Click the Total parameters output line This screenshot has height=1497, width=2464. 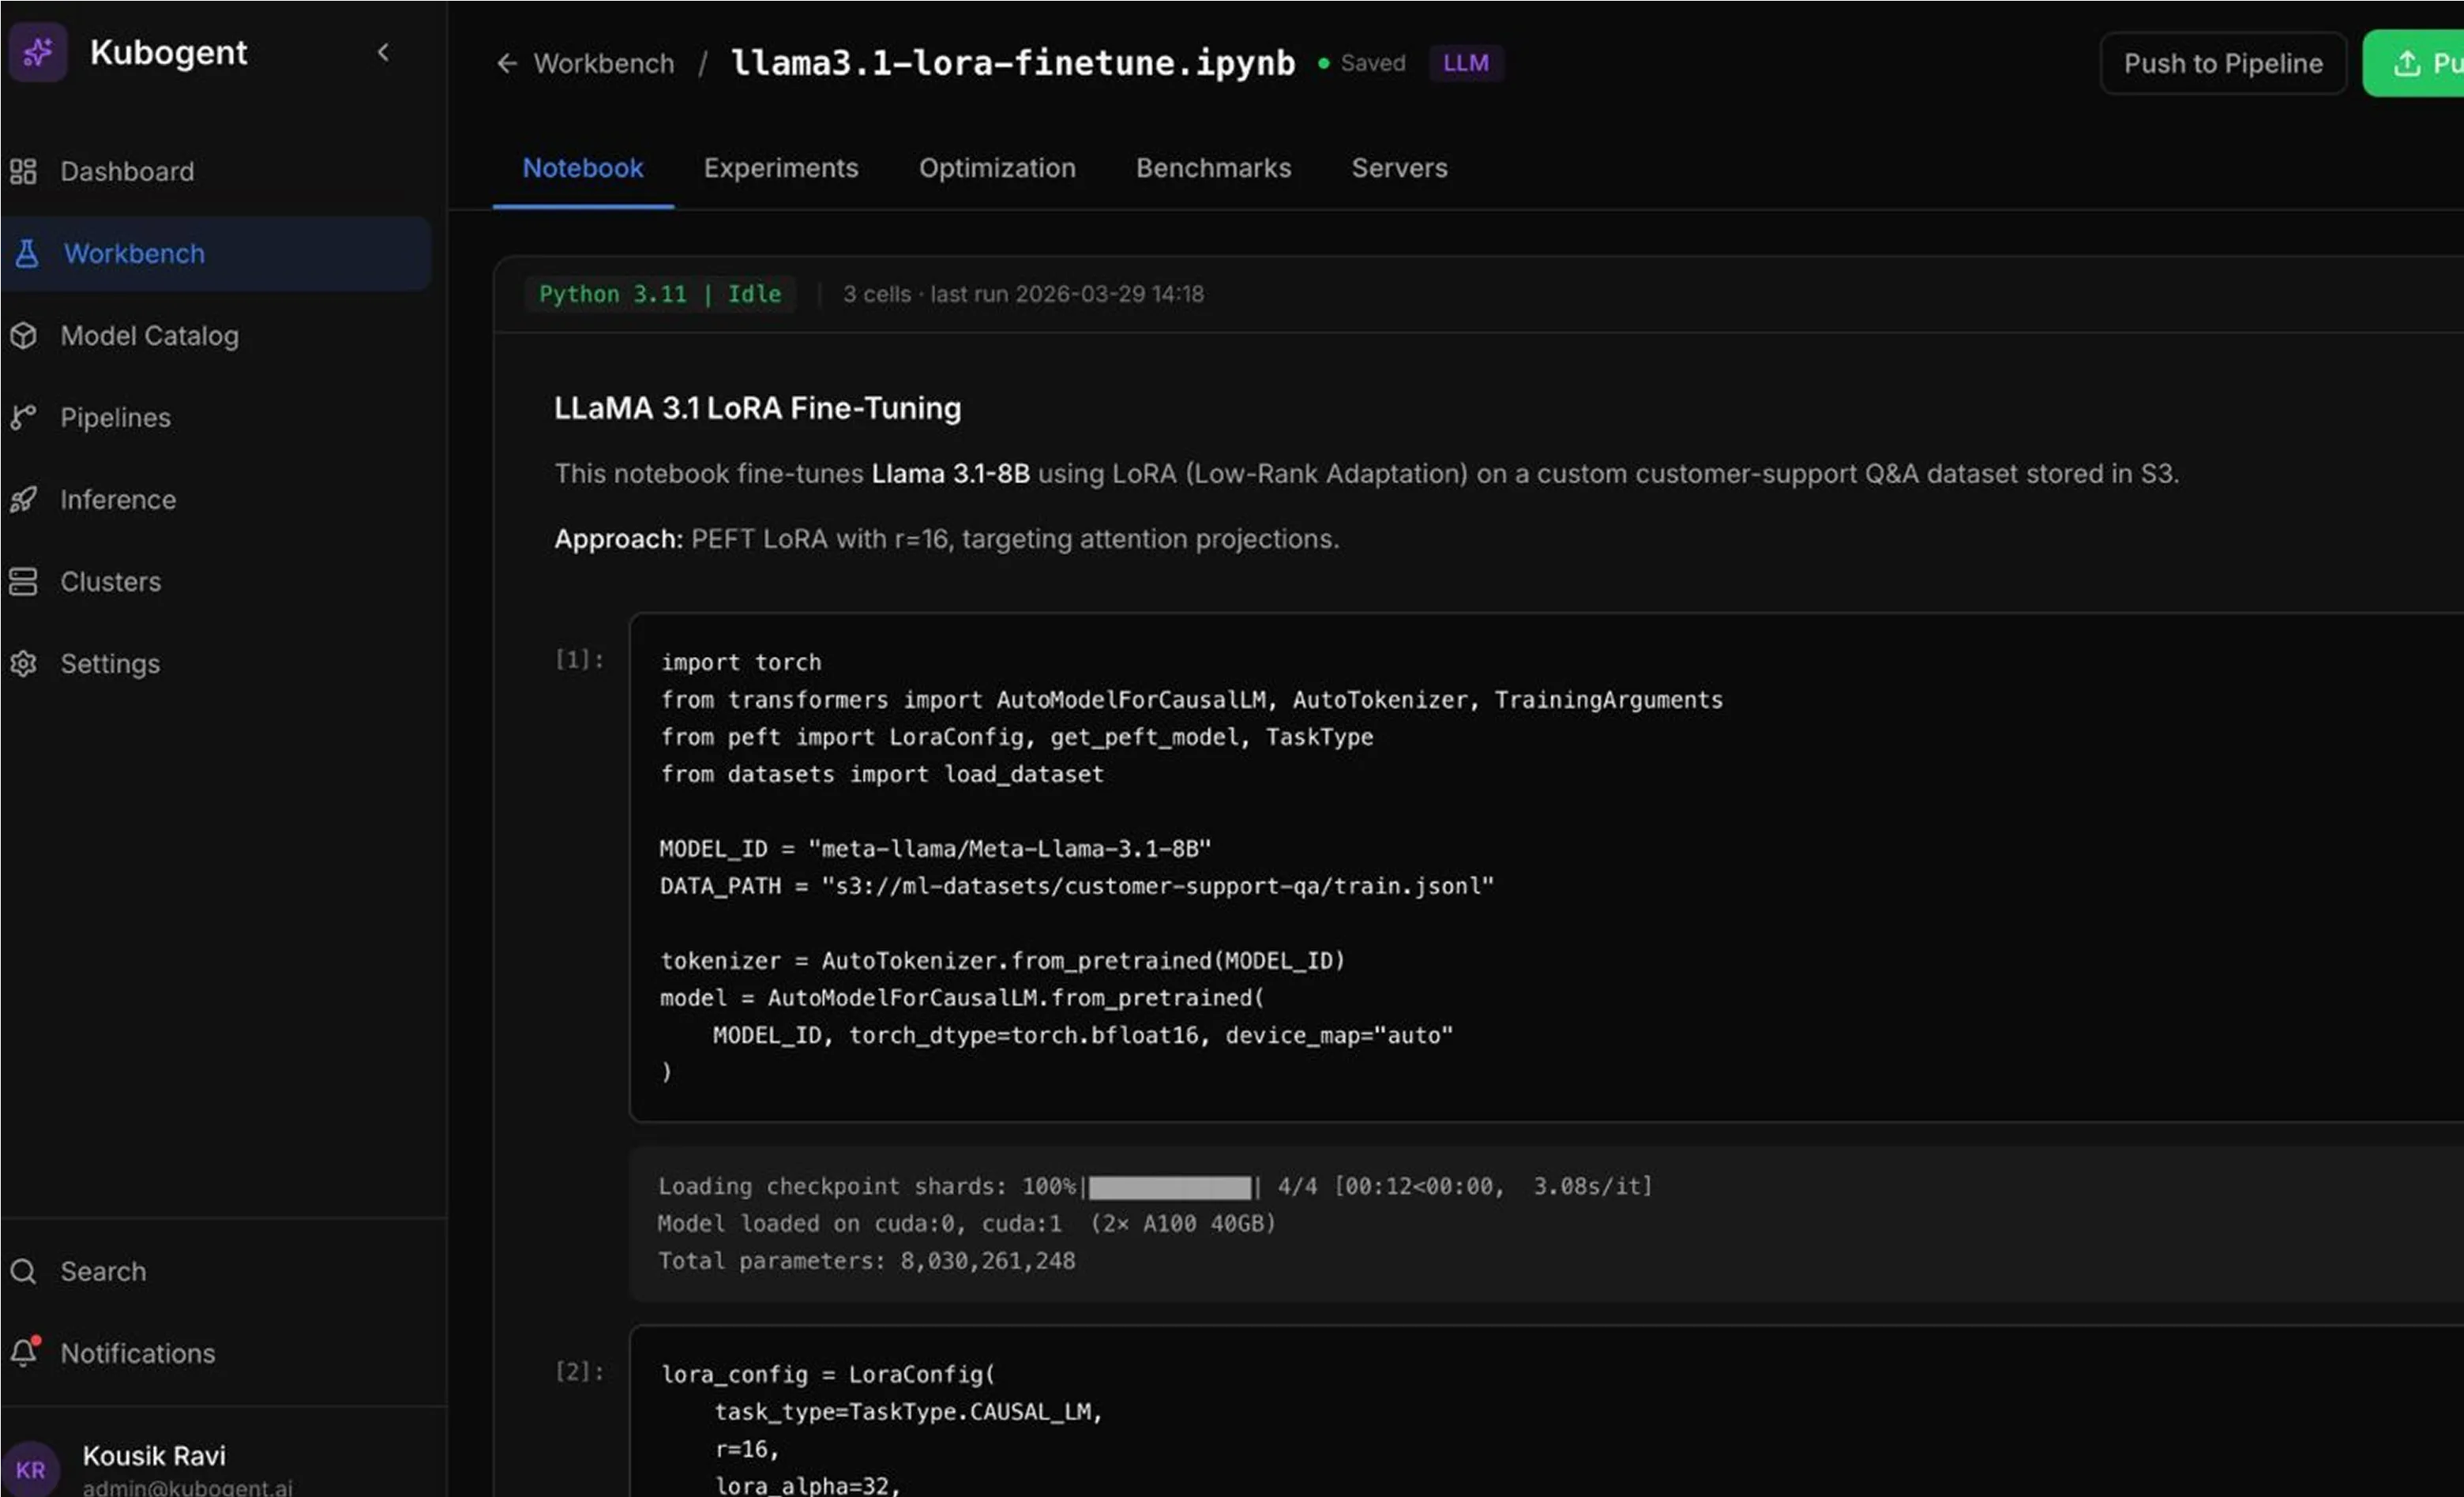point(866,1260)
